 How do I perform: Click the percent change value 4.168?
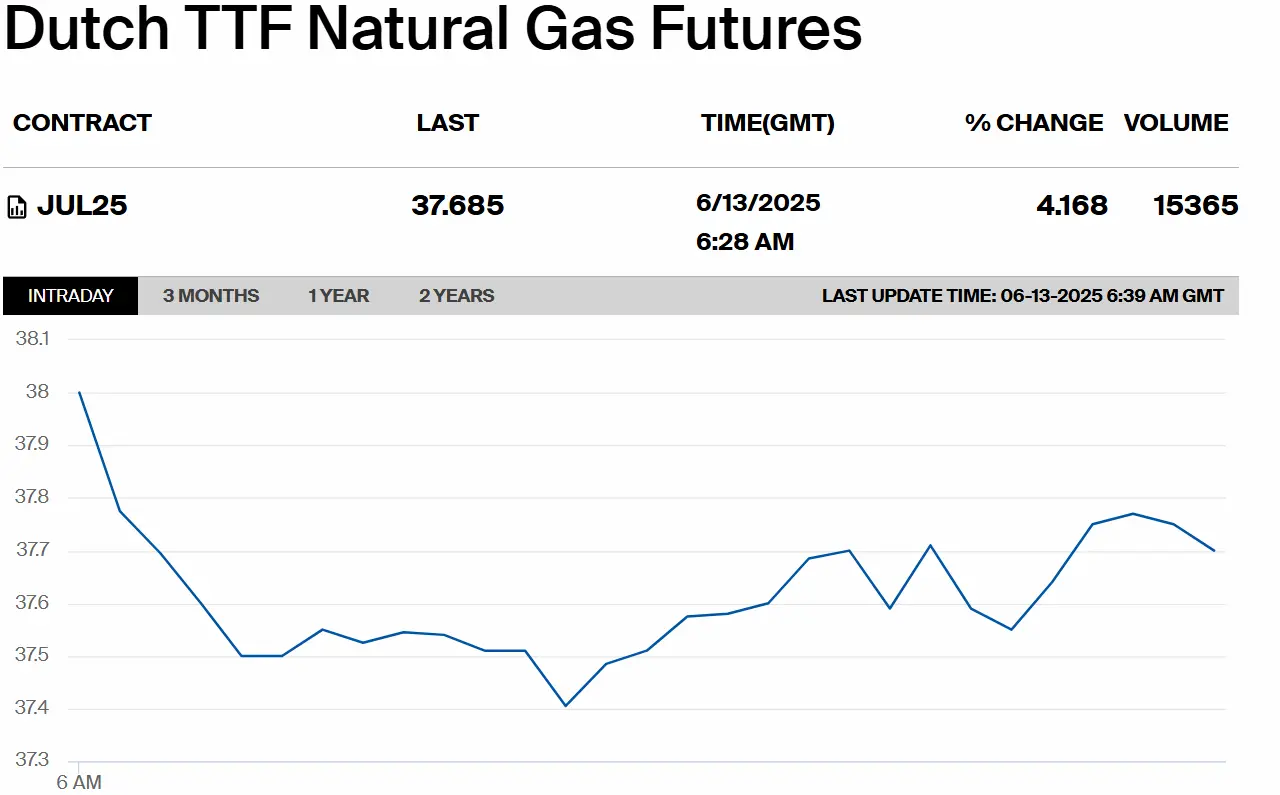point(1072,206)
